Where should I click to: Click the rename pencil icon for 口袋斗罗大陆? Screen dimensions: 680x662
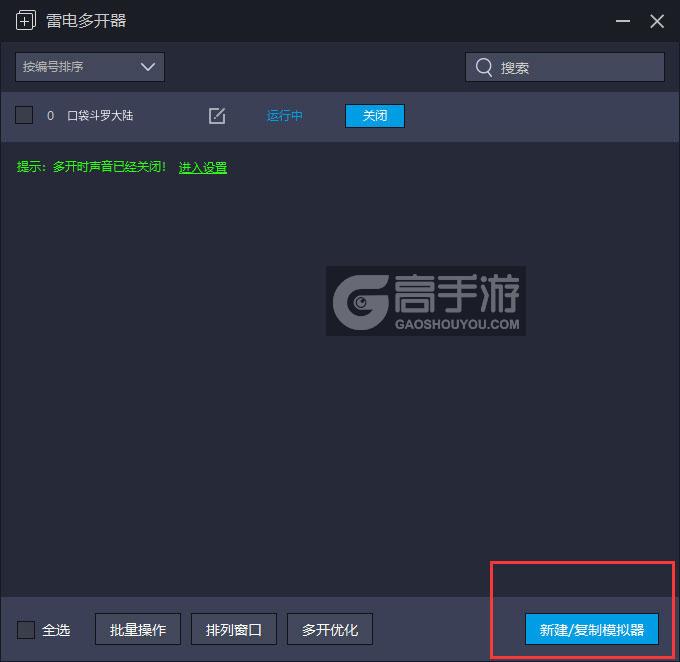[x=217, y=116]
